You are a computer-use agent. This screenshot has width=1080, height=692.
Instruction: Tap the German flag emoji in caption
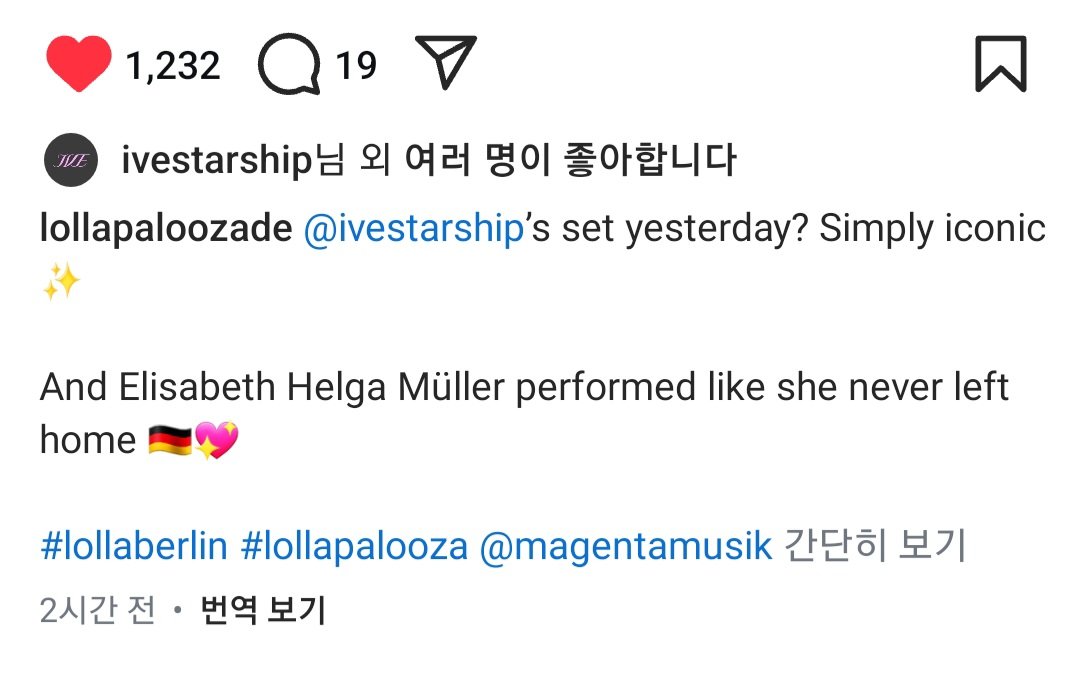[x=170, y=440]
